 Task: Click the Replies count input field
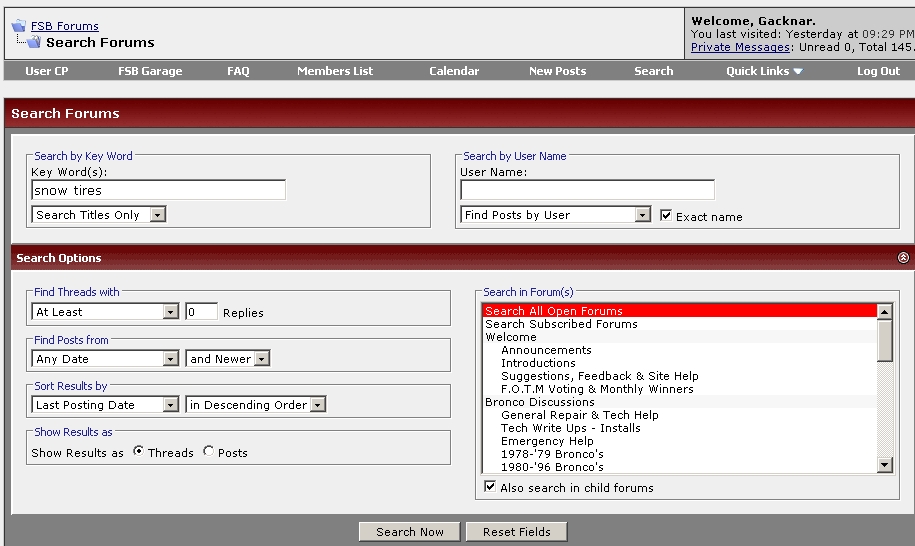(x=201, y=312)
